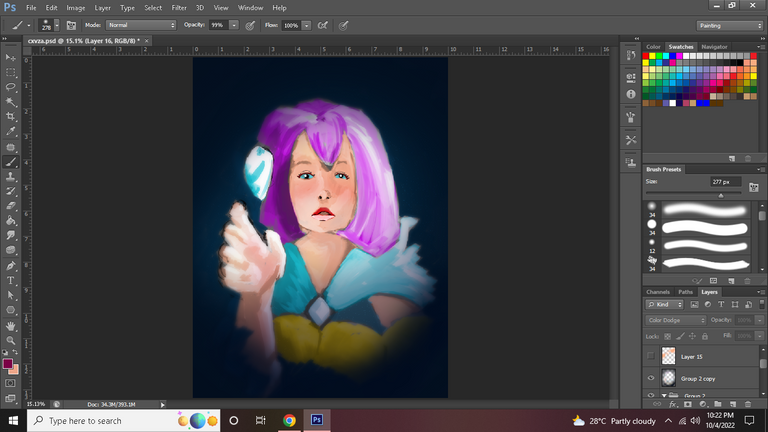Hide the Group 2 copy layer

(x=650, y=378)
